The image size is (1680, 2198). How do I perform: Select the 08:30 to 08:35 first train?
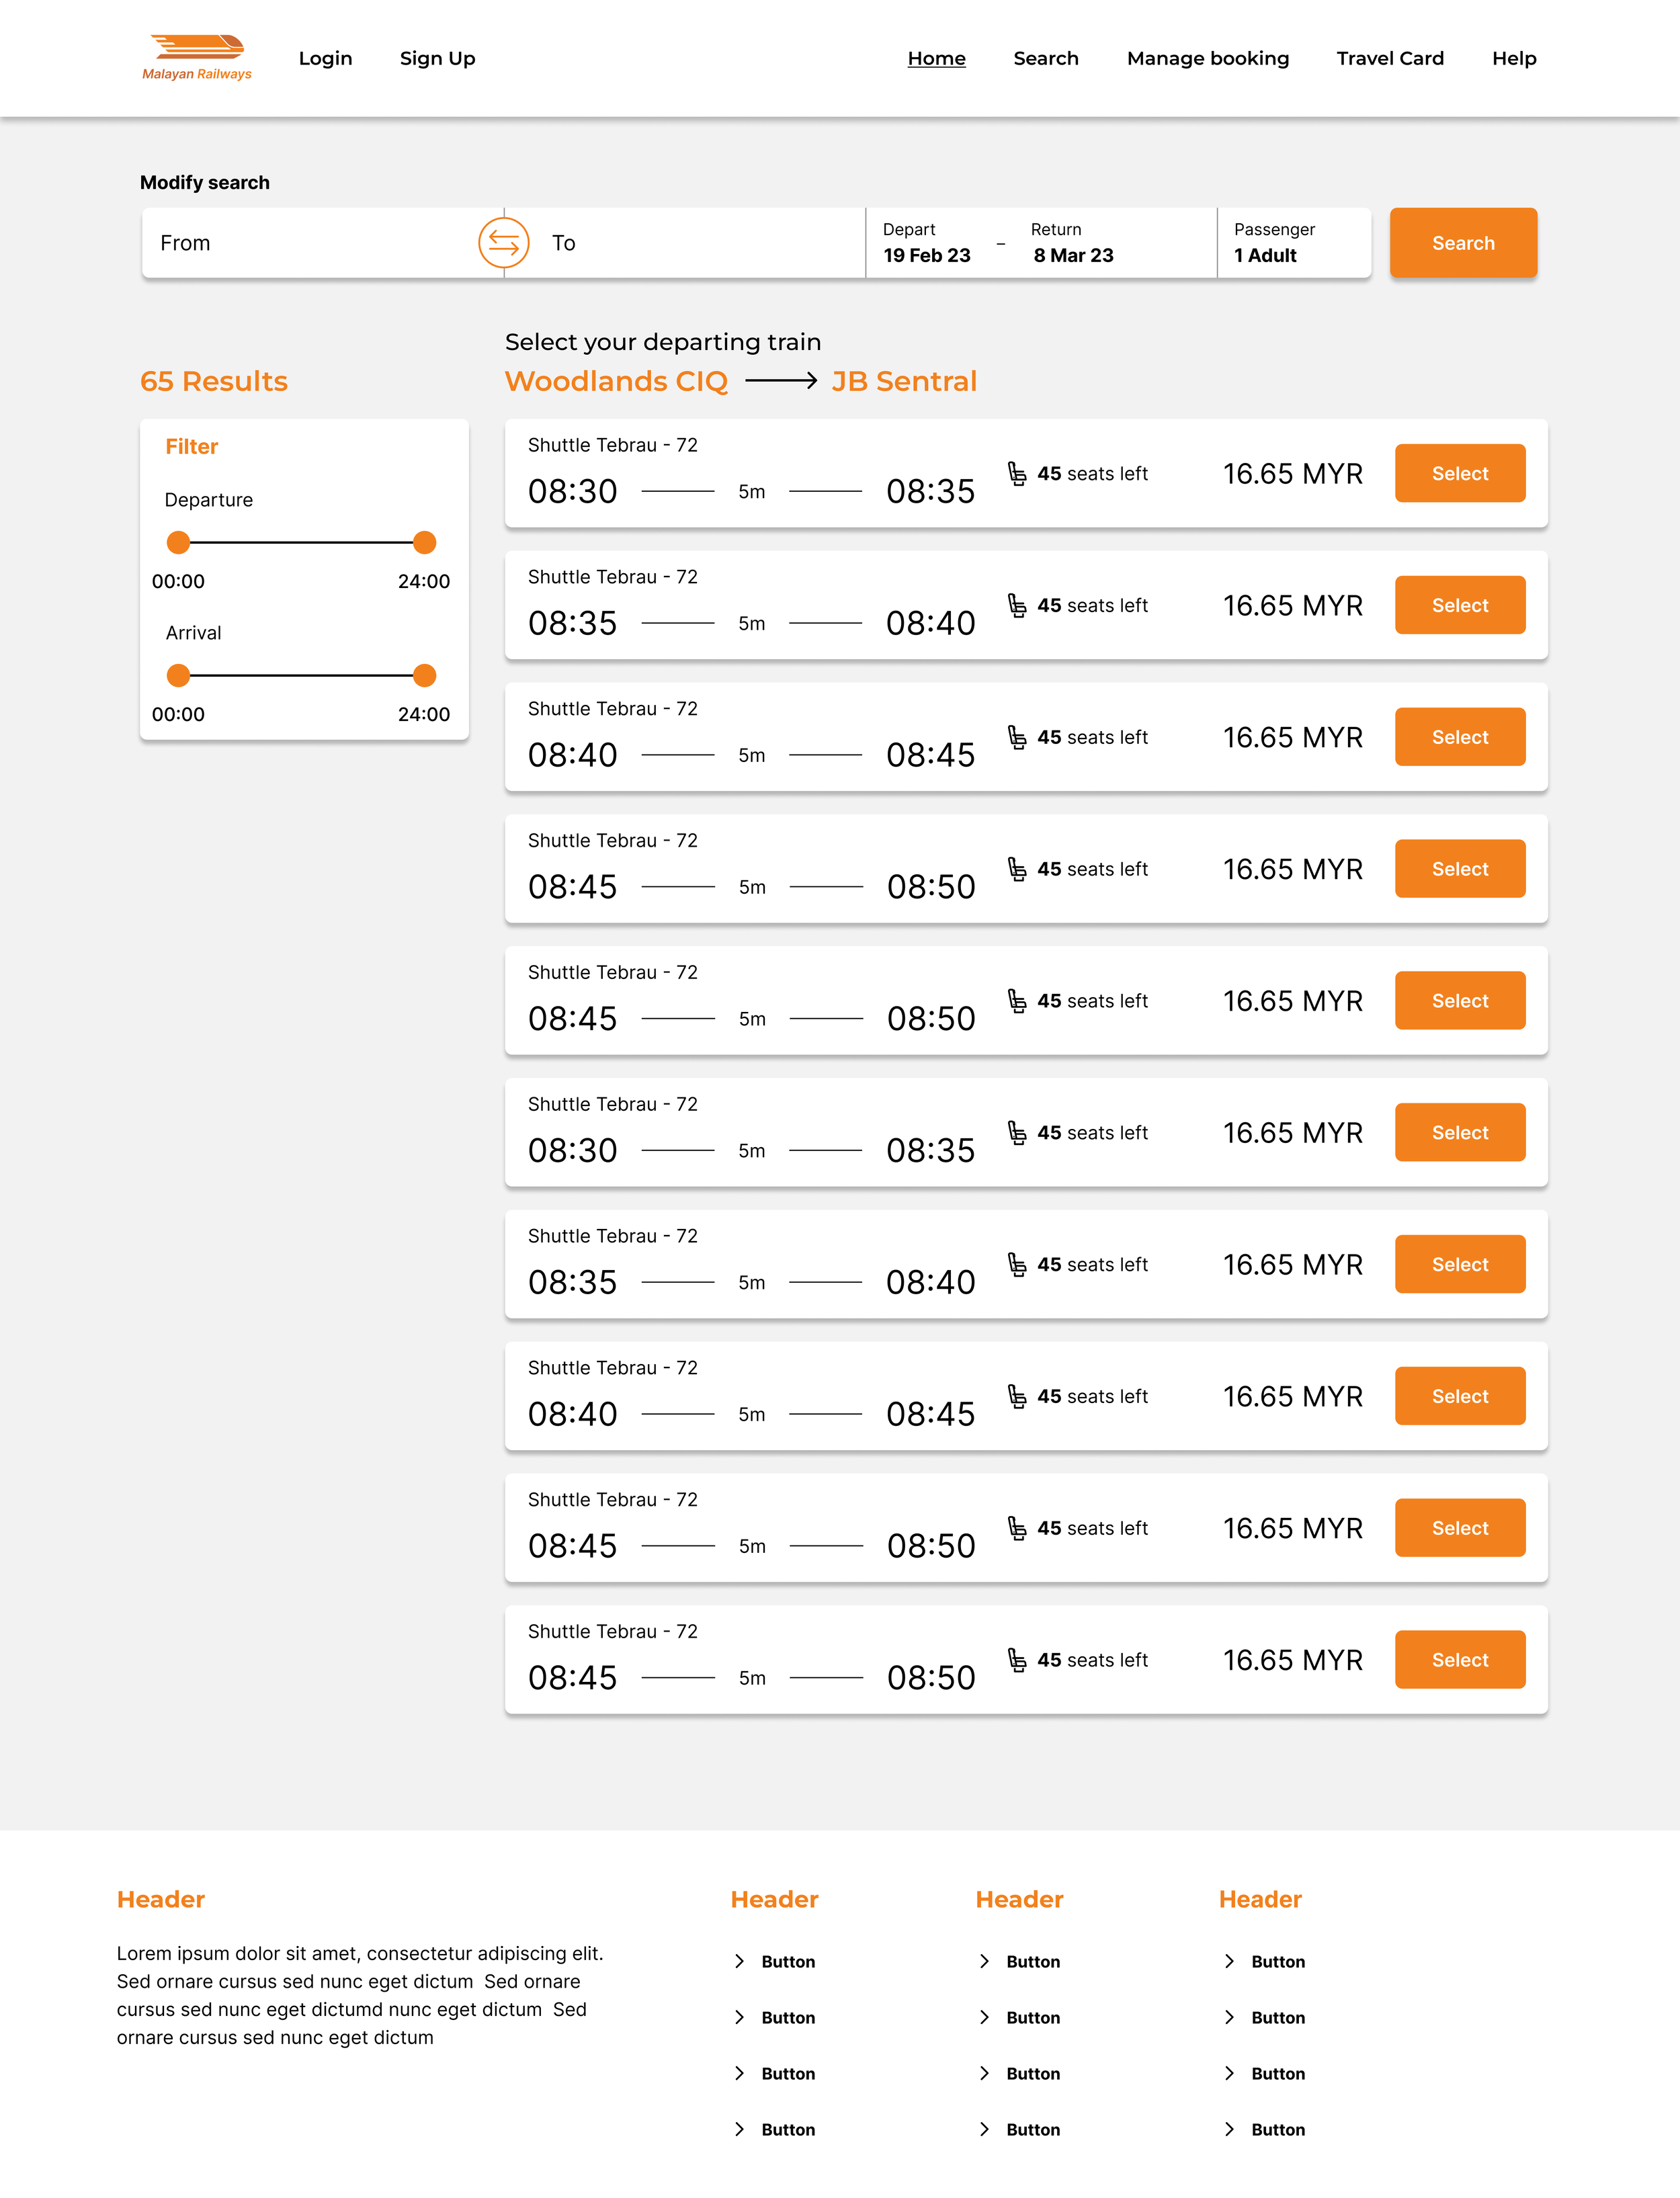[x=1459, y=474]
